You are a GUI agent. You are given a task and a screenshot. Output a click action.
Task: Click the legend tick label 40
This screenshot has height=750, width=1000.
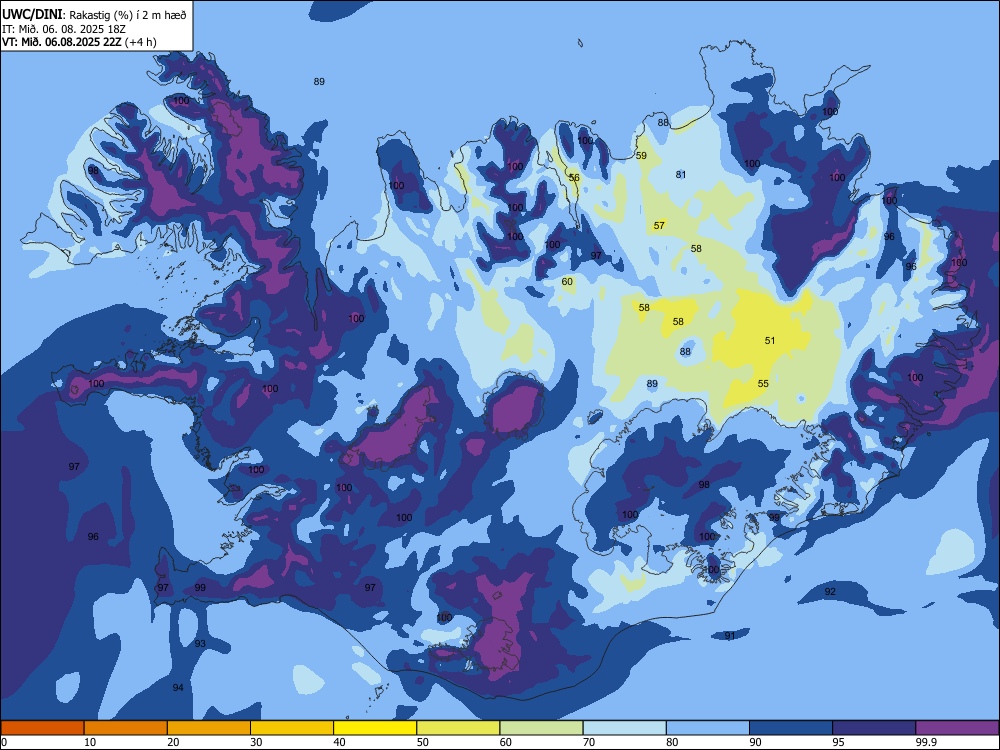[x=339, y=742]
